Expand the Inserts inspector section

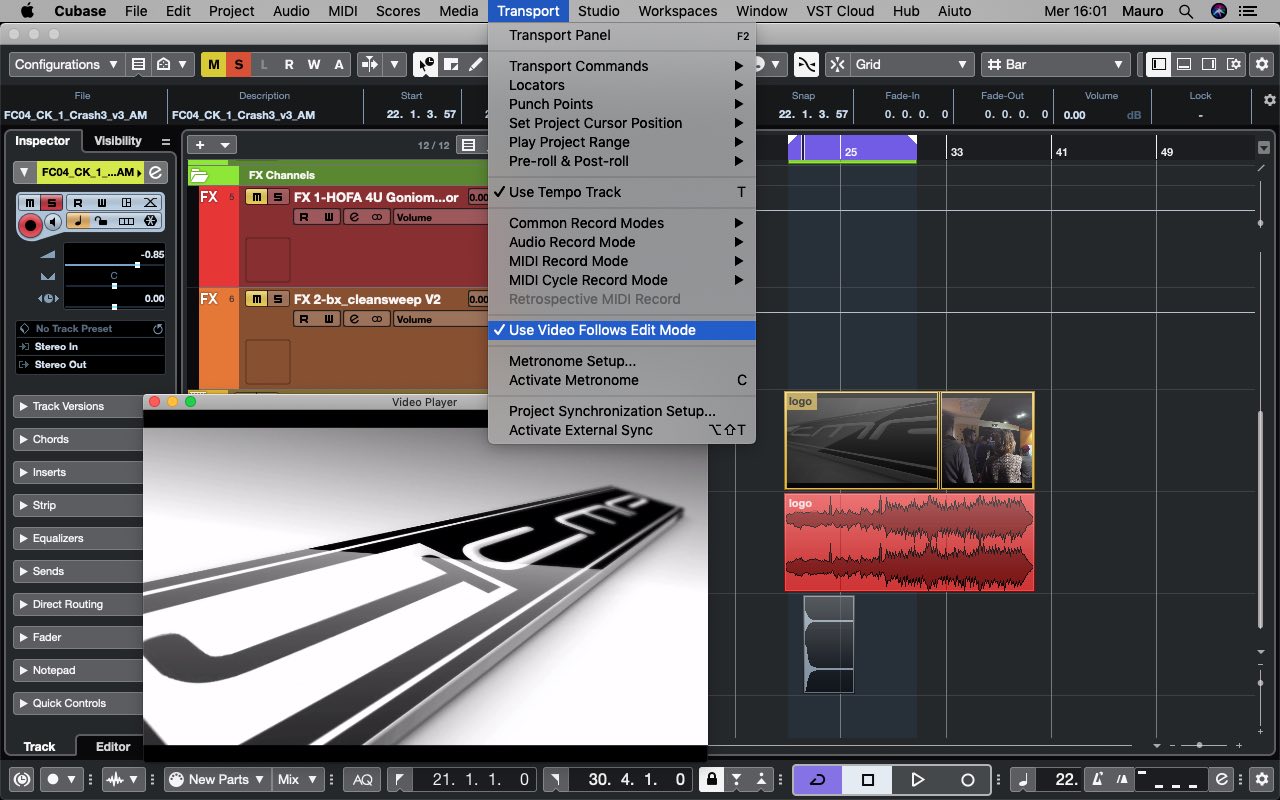[80, 472]
